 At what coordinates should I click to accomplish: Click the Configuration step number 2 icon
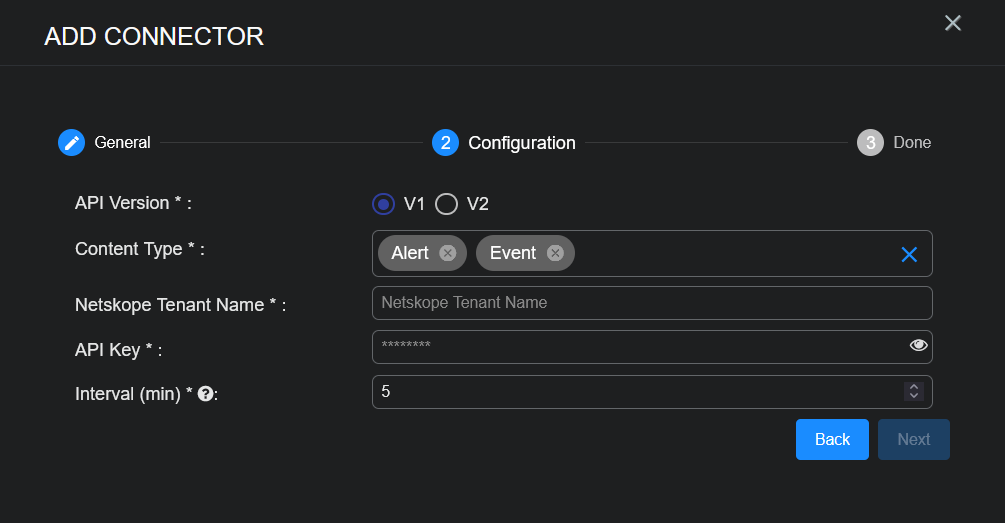pos(445,143)
